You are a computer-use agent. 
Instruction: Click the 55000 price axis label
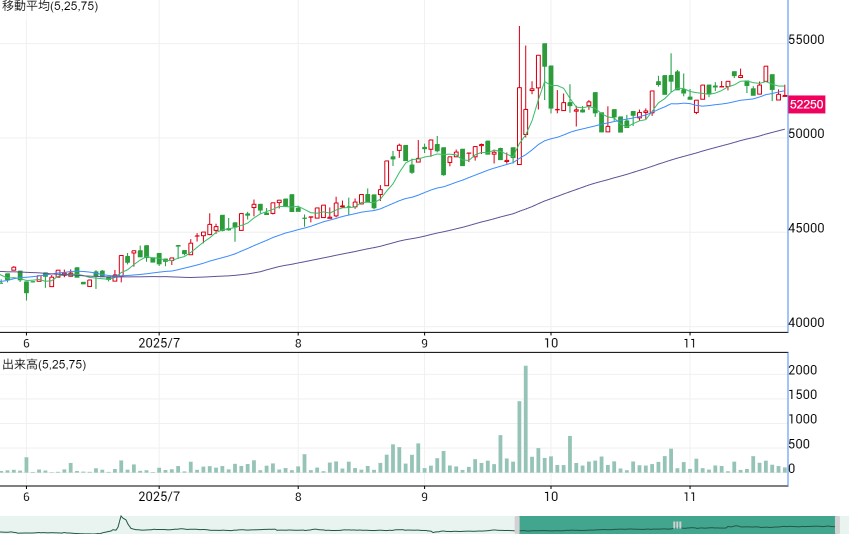click(806, 40)
